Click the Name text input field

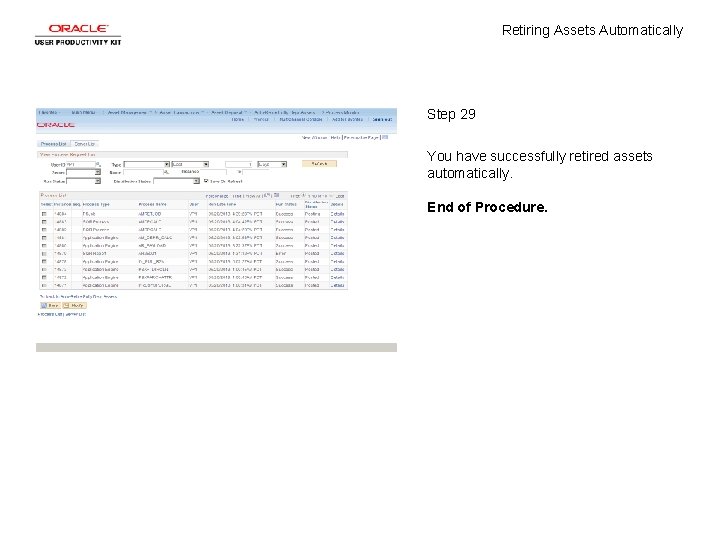coord(143,173)
